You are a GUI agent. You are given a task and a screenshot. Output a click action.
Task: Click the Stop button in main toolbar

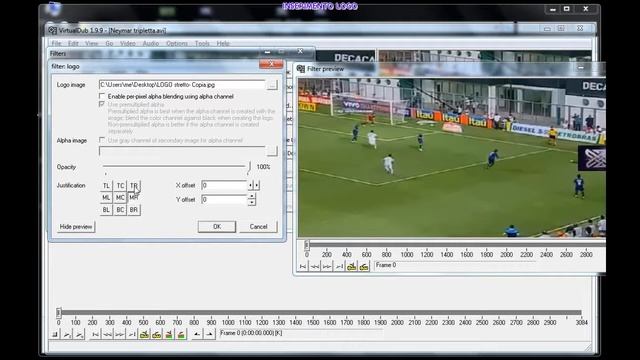tap(55, 334)
